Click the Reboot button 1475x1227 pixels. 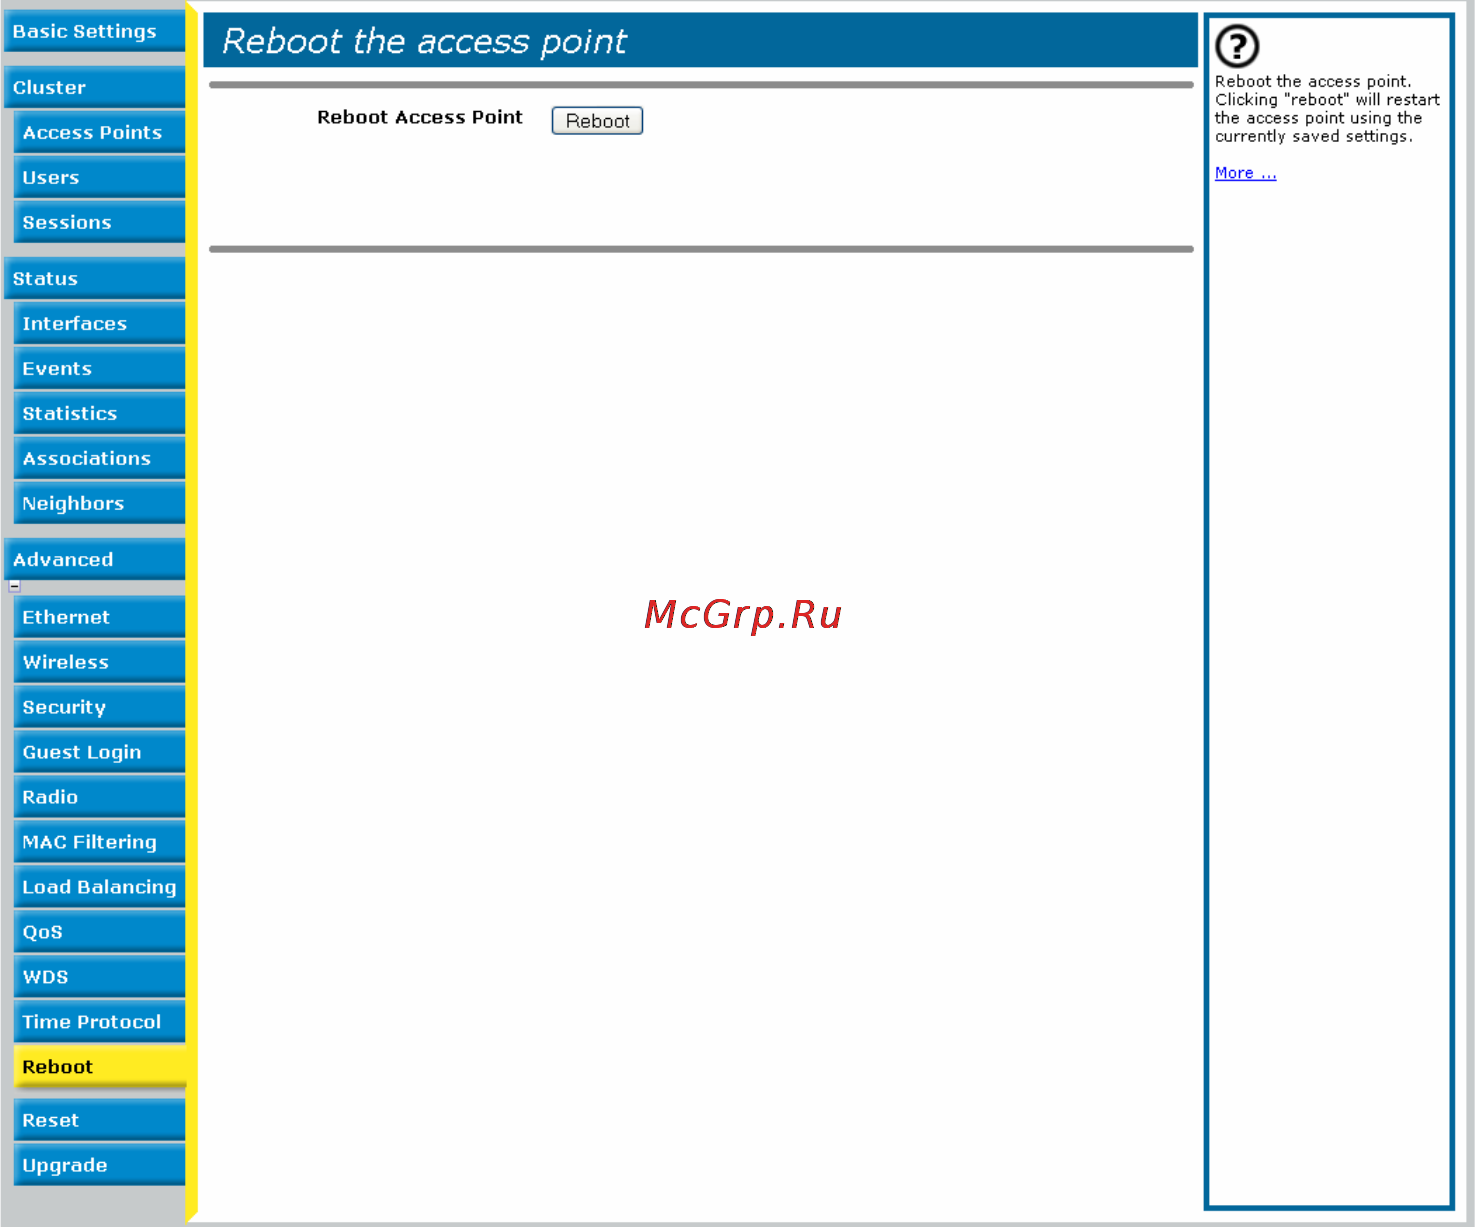(x=597, y=121)
